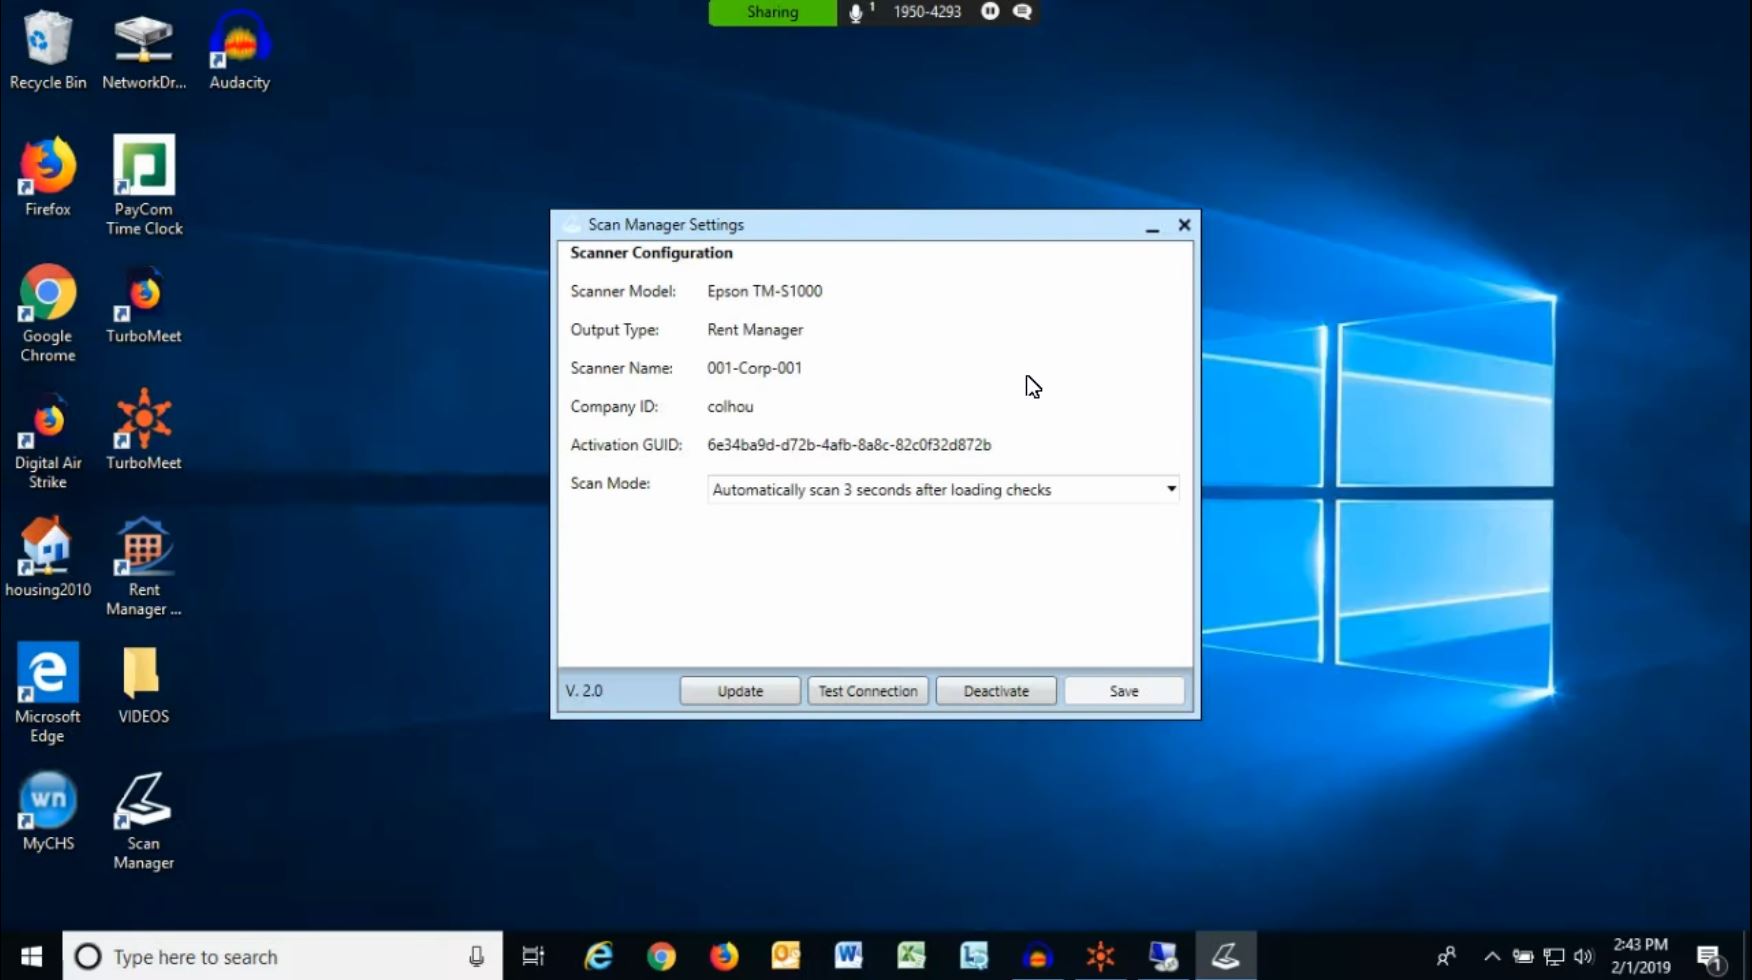Screen dimensions: 1752x980
Task: Open the VIDEOS folder on desktop
Action: coord(143,685)
